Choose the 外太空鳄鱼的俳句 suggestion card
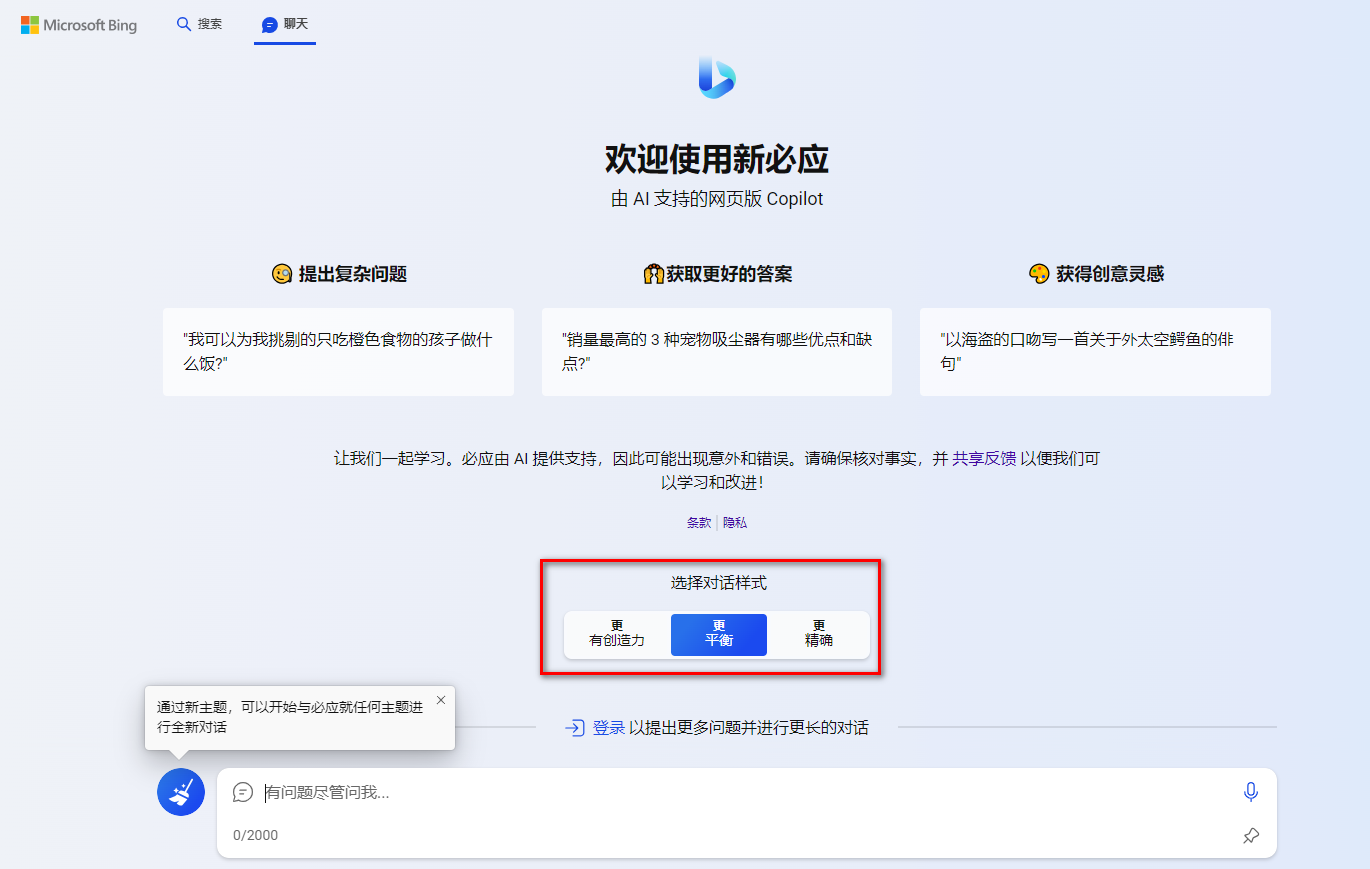The height and width of the screenshot is (869, 1370). click(x=1095, y=352)
